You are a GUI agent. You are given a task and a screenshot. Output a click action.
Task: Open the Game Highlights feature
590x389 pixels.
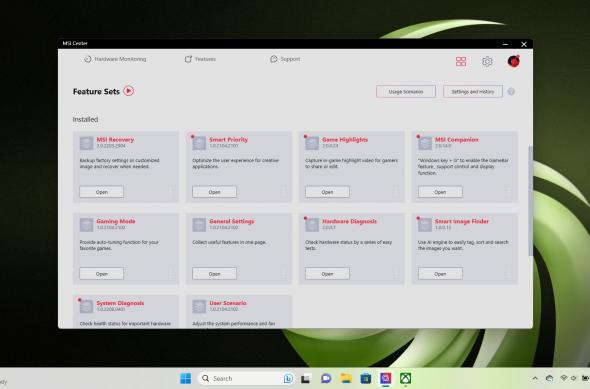pyautogui.click(x=327, y=192)
